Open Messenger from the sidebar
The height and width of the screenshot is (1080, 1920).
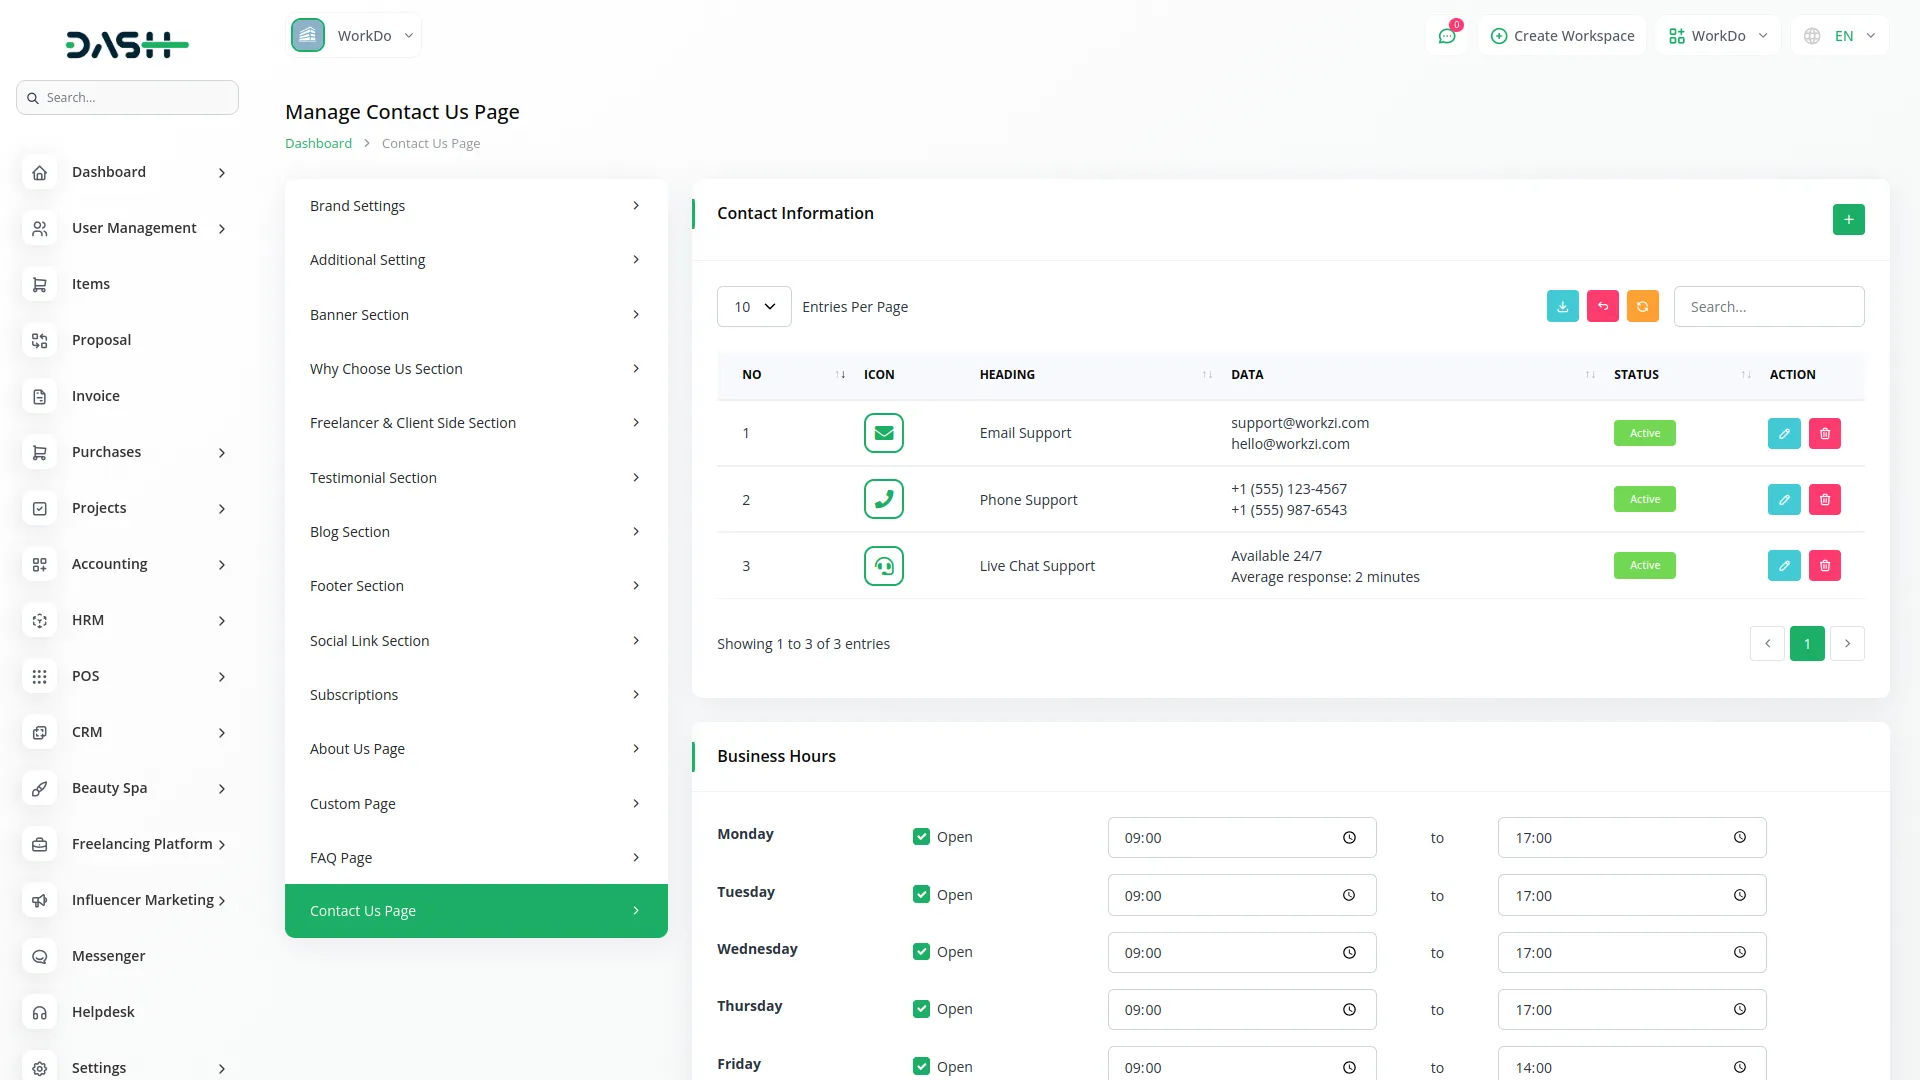point(108,955)
